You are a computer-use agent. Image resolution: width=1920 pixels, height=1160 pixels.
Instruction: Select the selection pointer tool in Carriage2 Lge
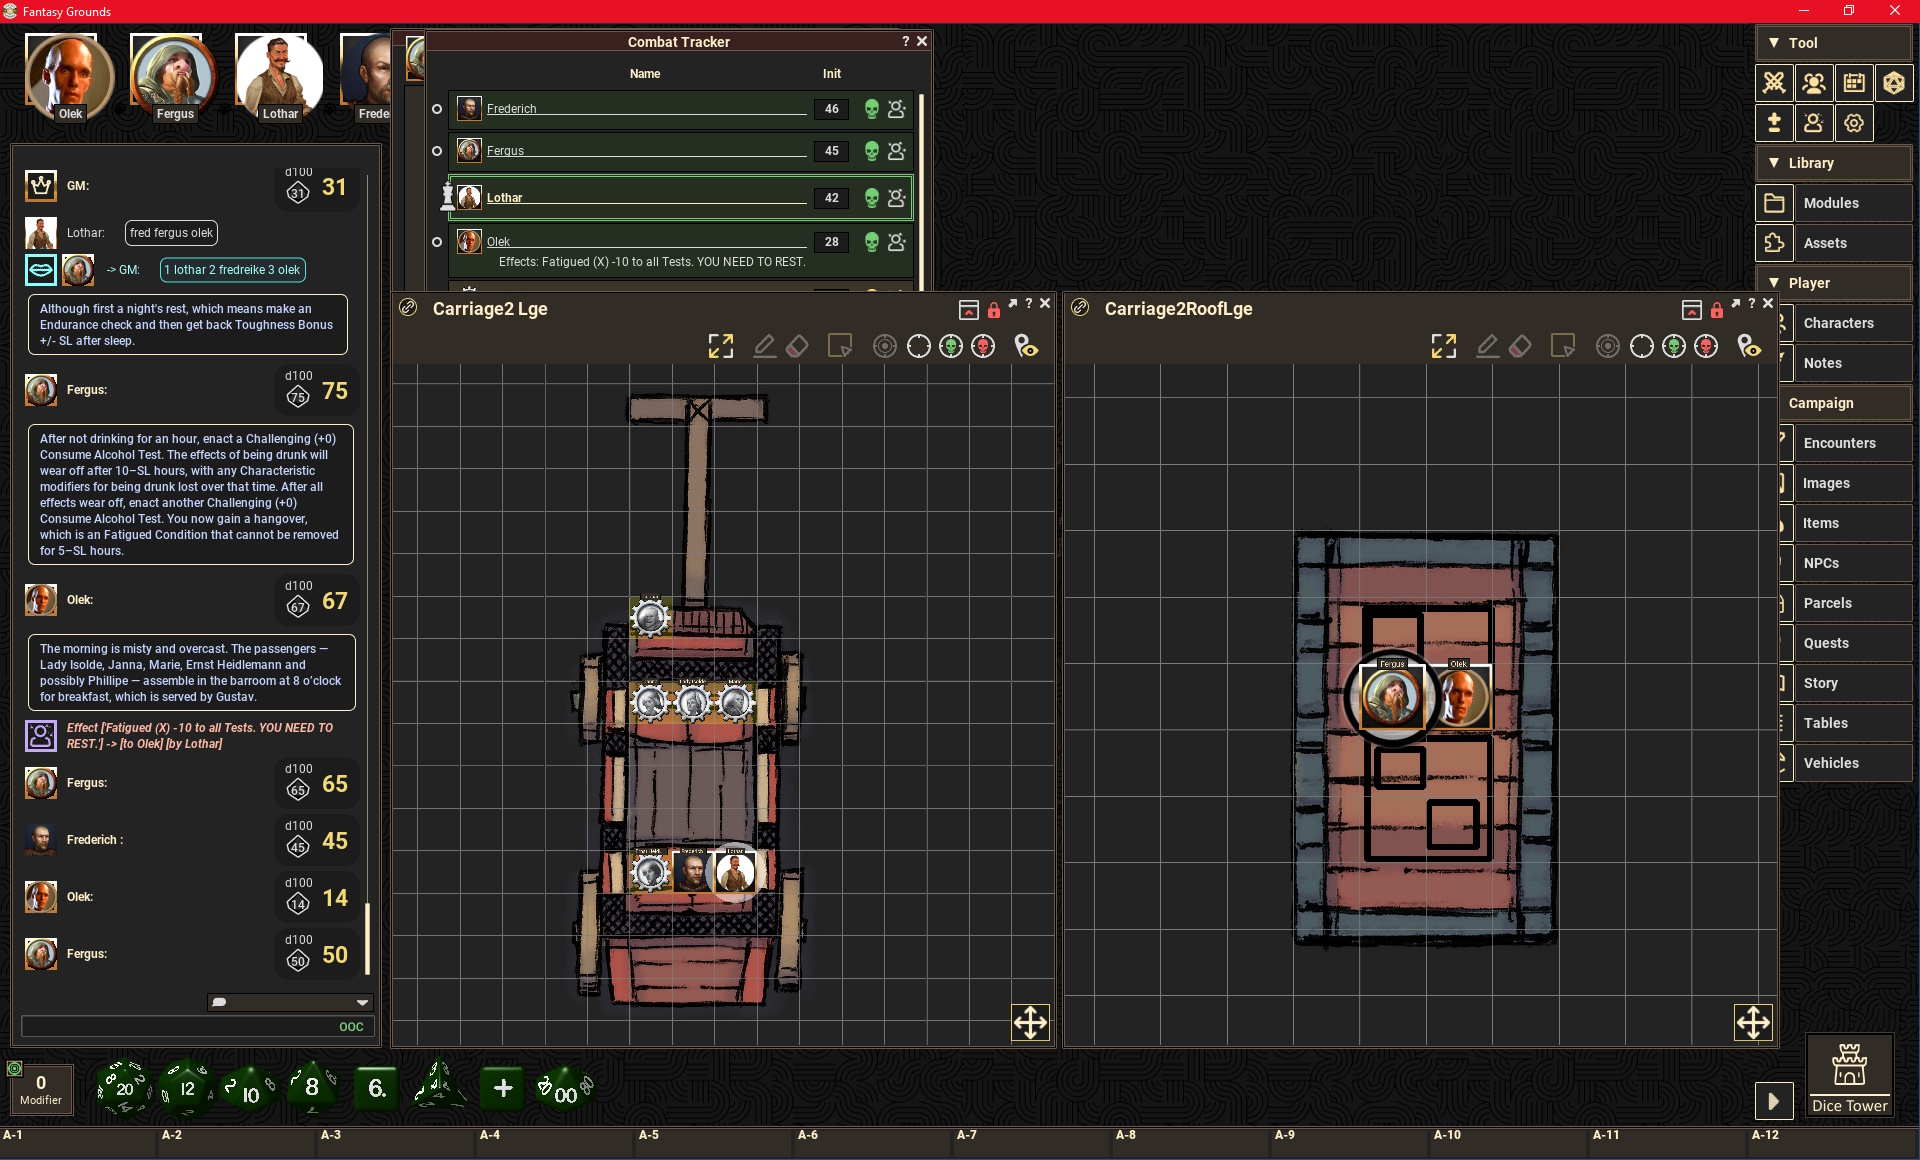coord(840,346)
